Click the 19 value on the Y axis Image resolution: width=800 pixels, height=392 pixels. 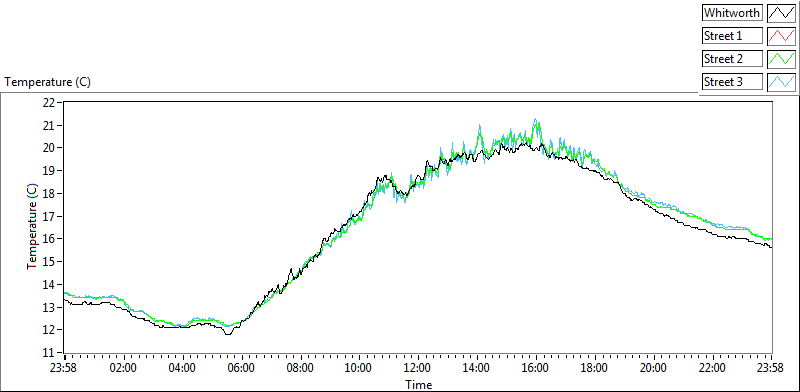click(x=48, y=170)
